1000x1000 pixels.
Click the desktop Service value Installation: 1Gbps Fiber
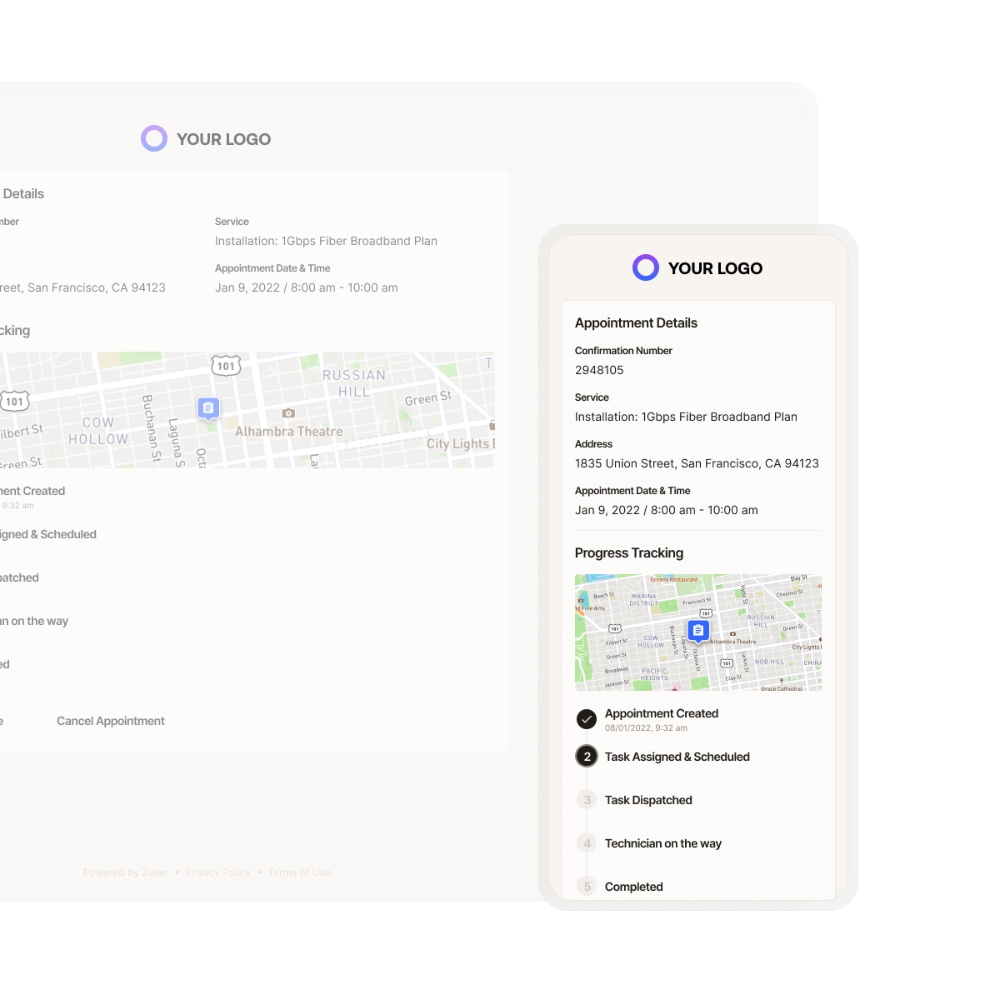326,241
